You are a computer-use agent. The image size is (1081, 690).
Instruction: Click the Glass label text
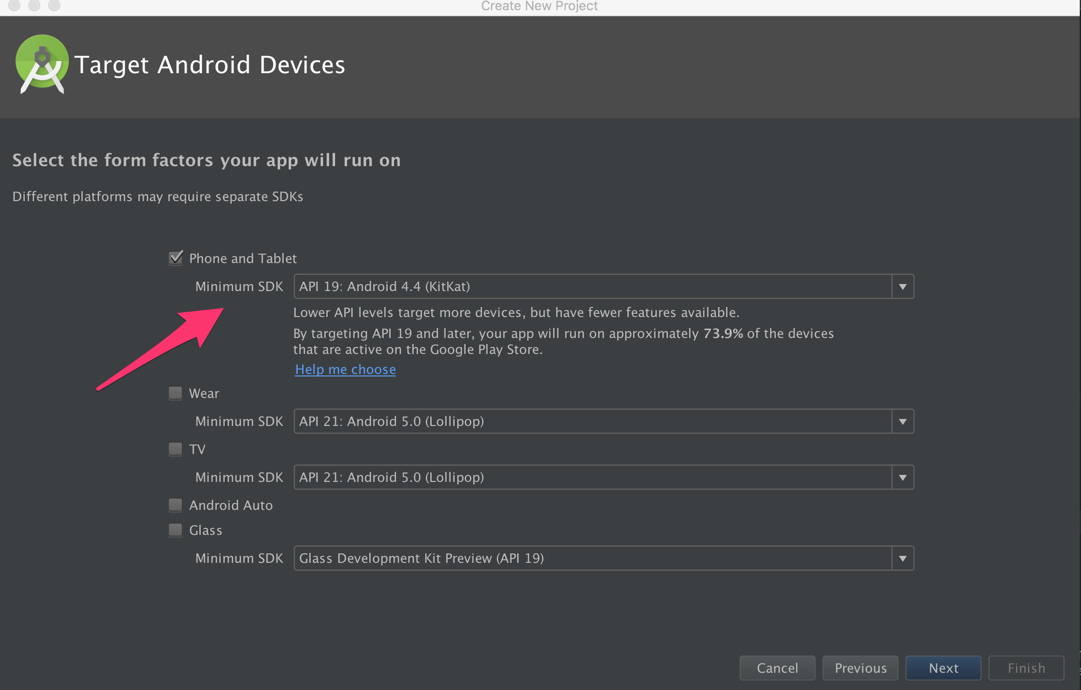click(205, 530)
